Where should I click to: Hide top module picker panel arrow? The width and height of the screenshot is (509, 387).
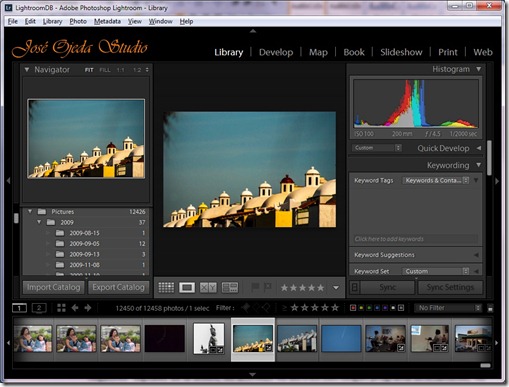tap(253, 31)
